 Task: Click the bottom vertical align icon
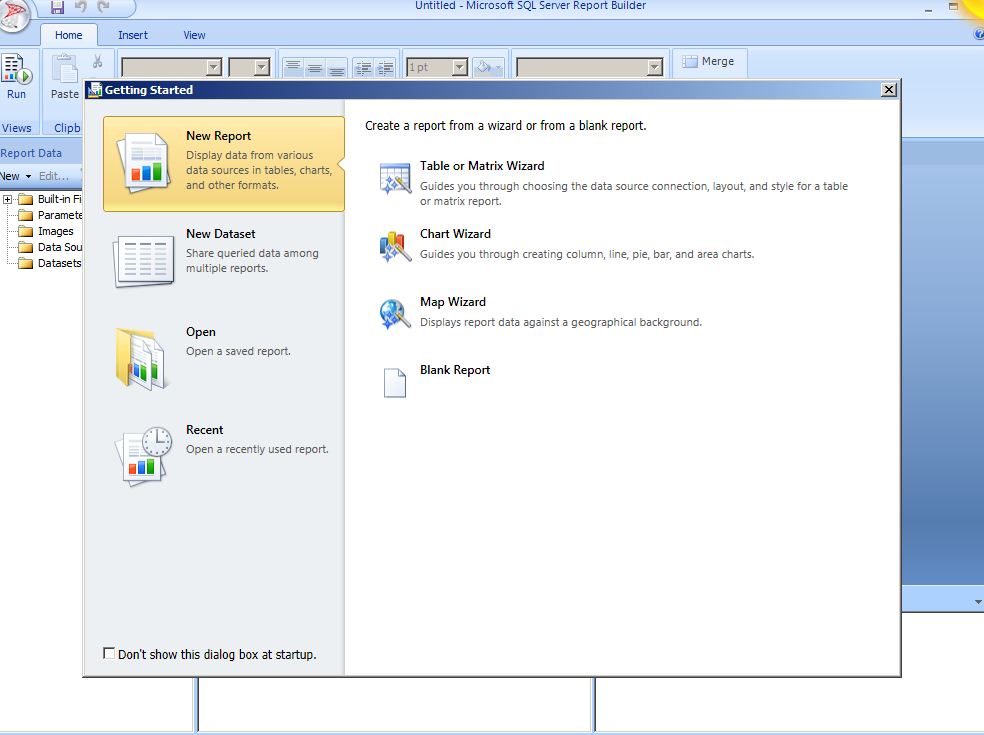[x=336, y=67]
